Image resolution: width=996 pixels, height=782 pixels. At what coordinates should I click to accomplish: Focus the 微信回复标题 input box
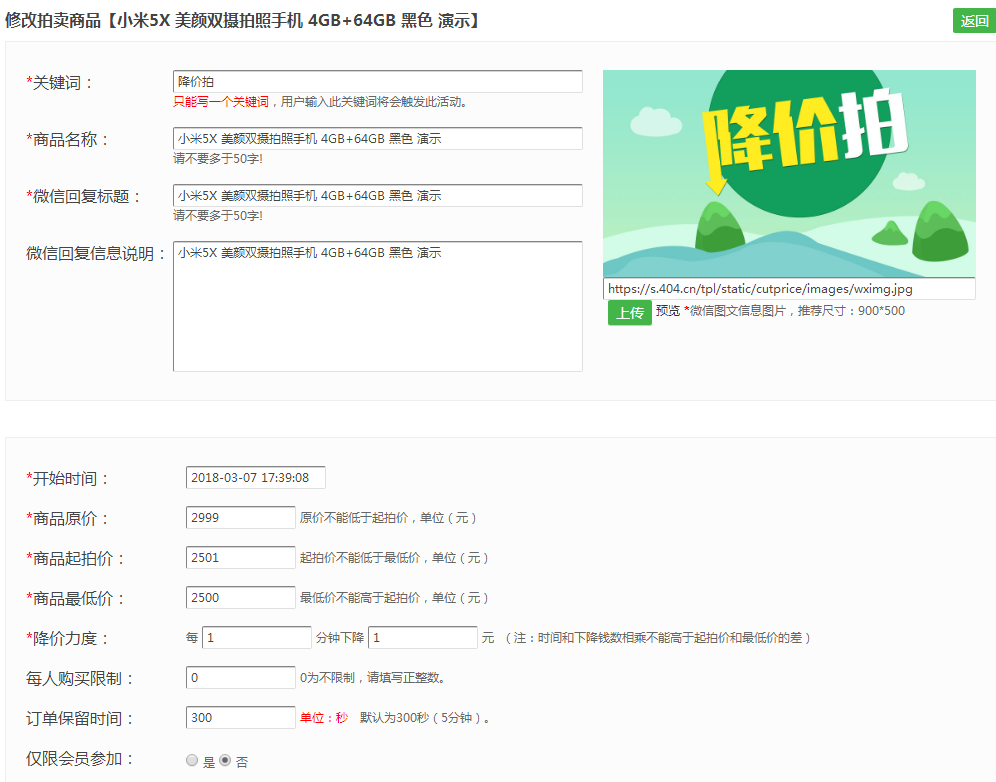377,196
